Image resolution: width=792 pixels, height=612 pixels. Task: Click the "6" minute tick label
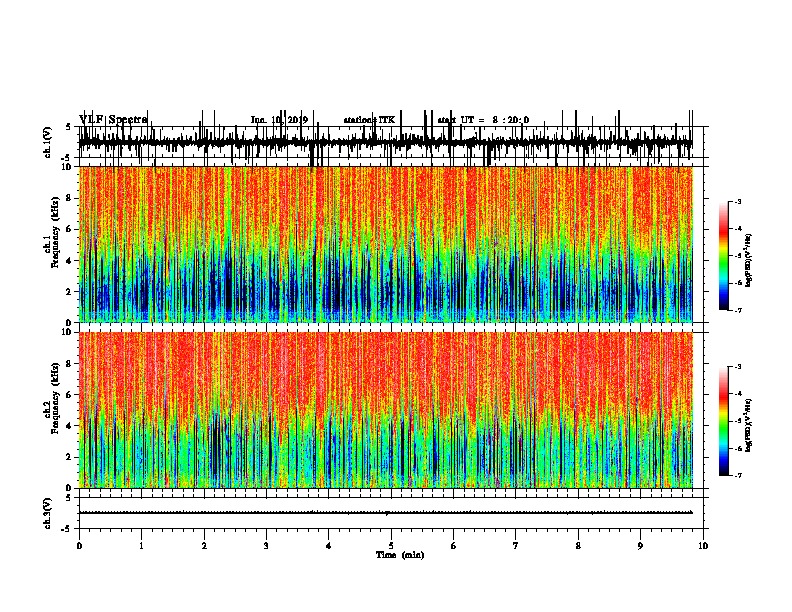click(x=453, y=546)
